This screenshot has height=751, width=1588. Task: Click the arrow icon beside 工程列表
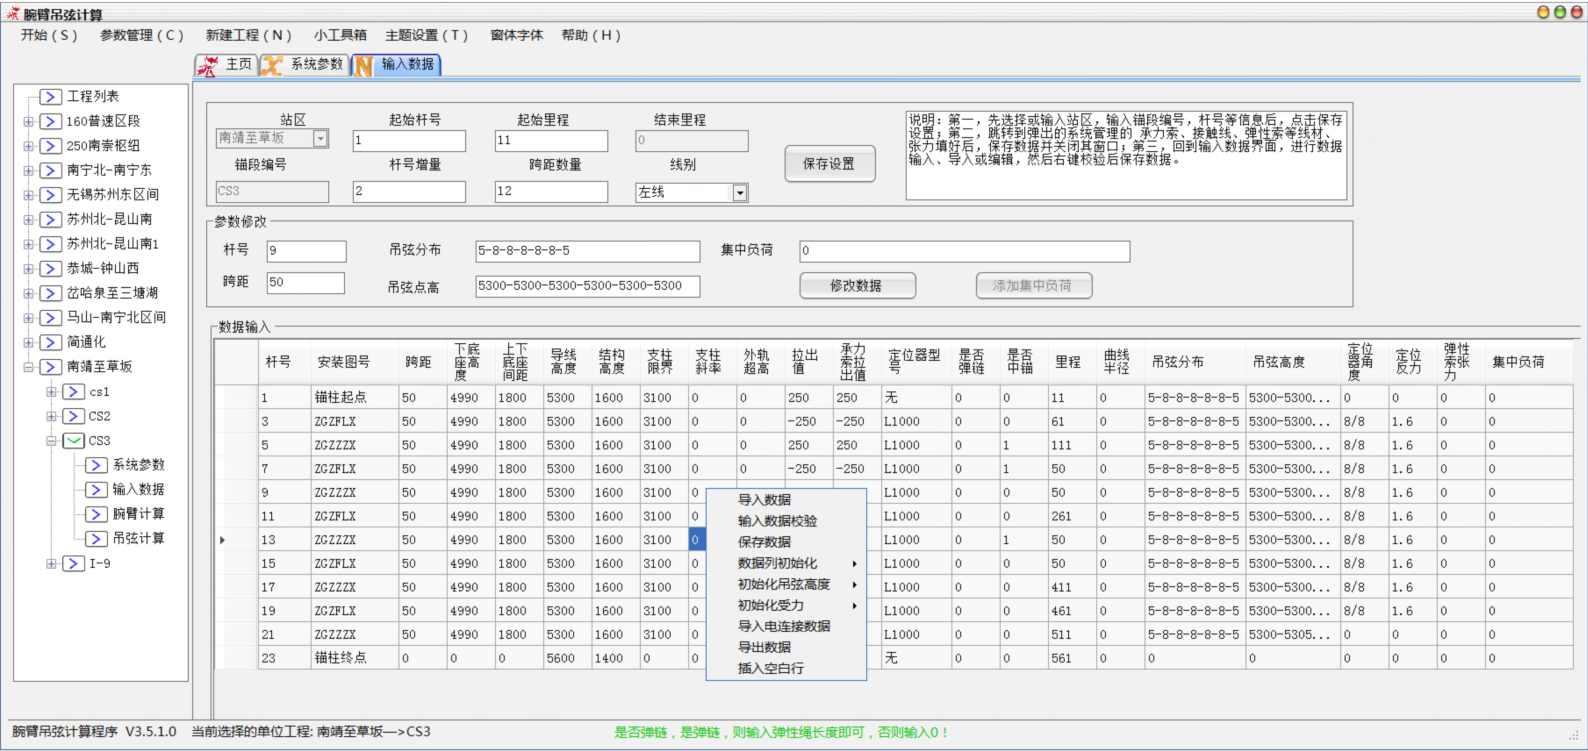pos(51,97)
